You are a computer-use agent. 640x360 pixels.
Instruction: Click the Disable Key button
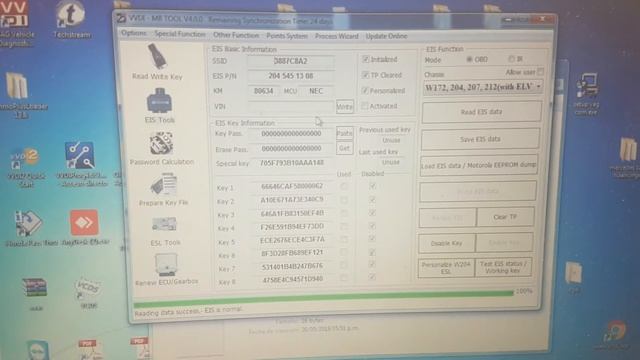pyautogui.click(x=447, y=243)
